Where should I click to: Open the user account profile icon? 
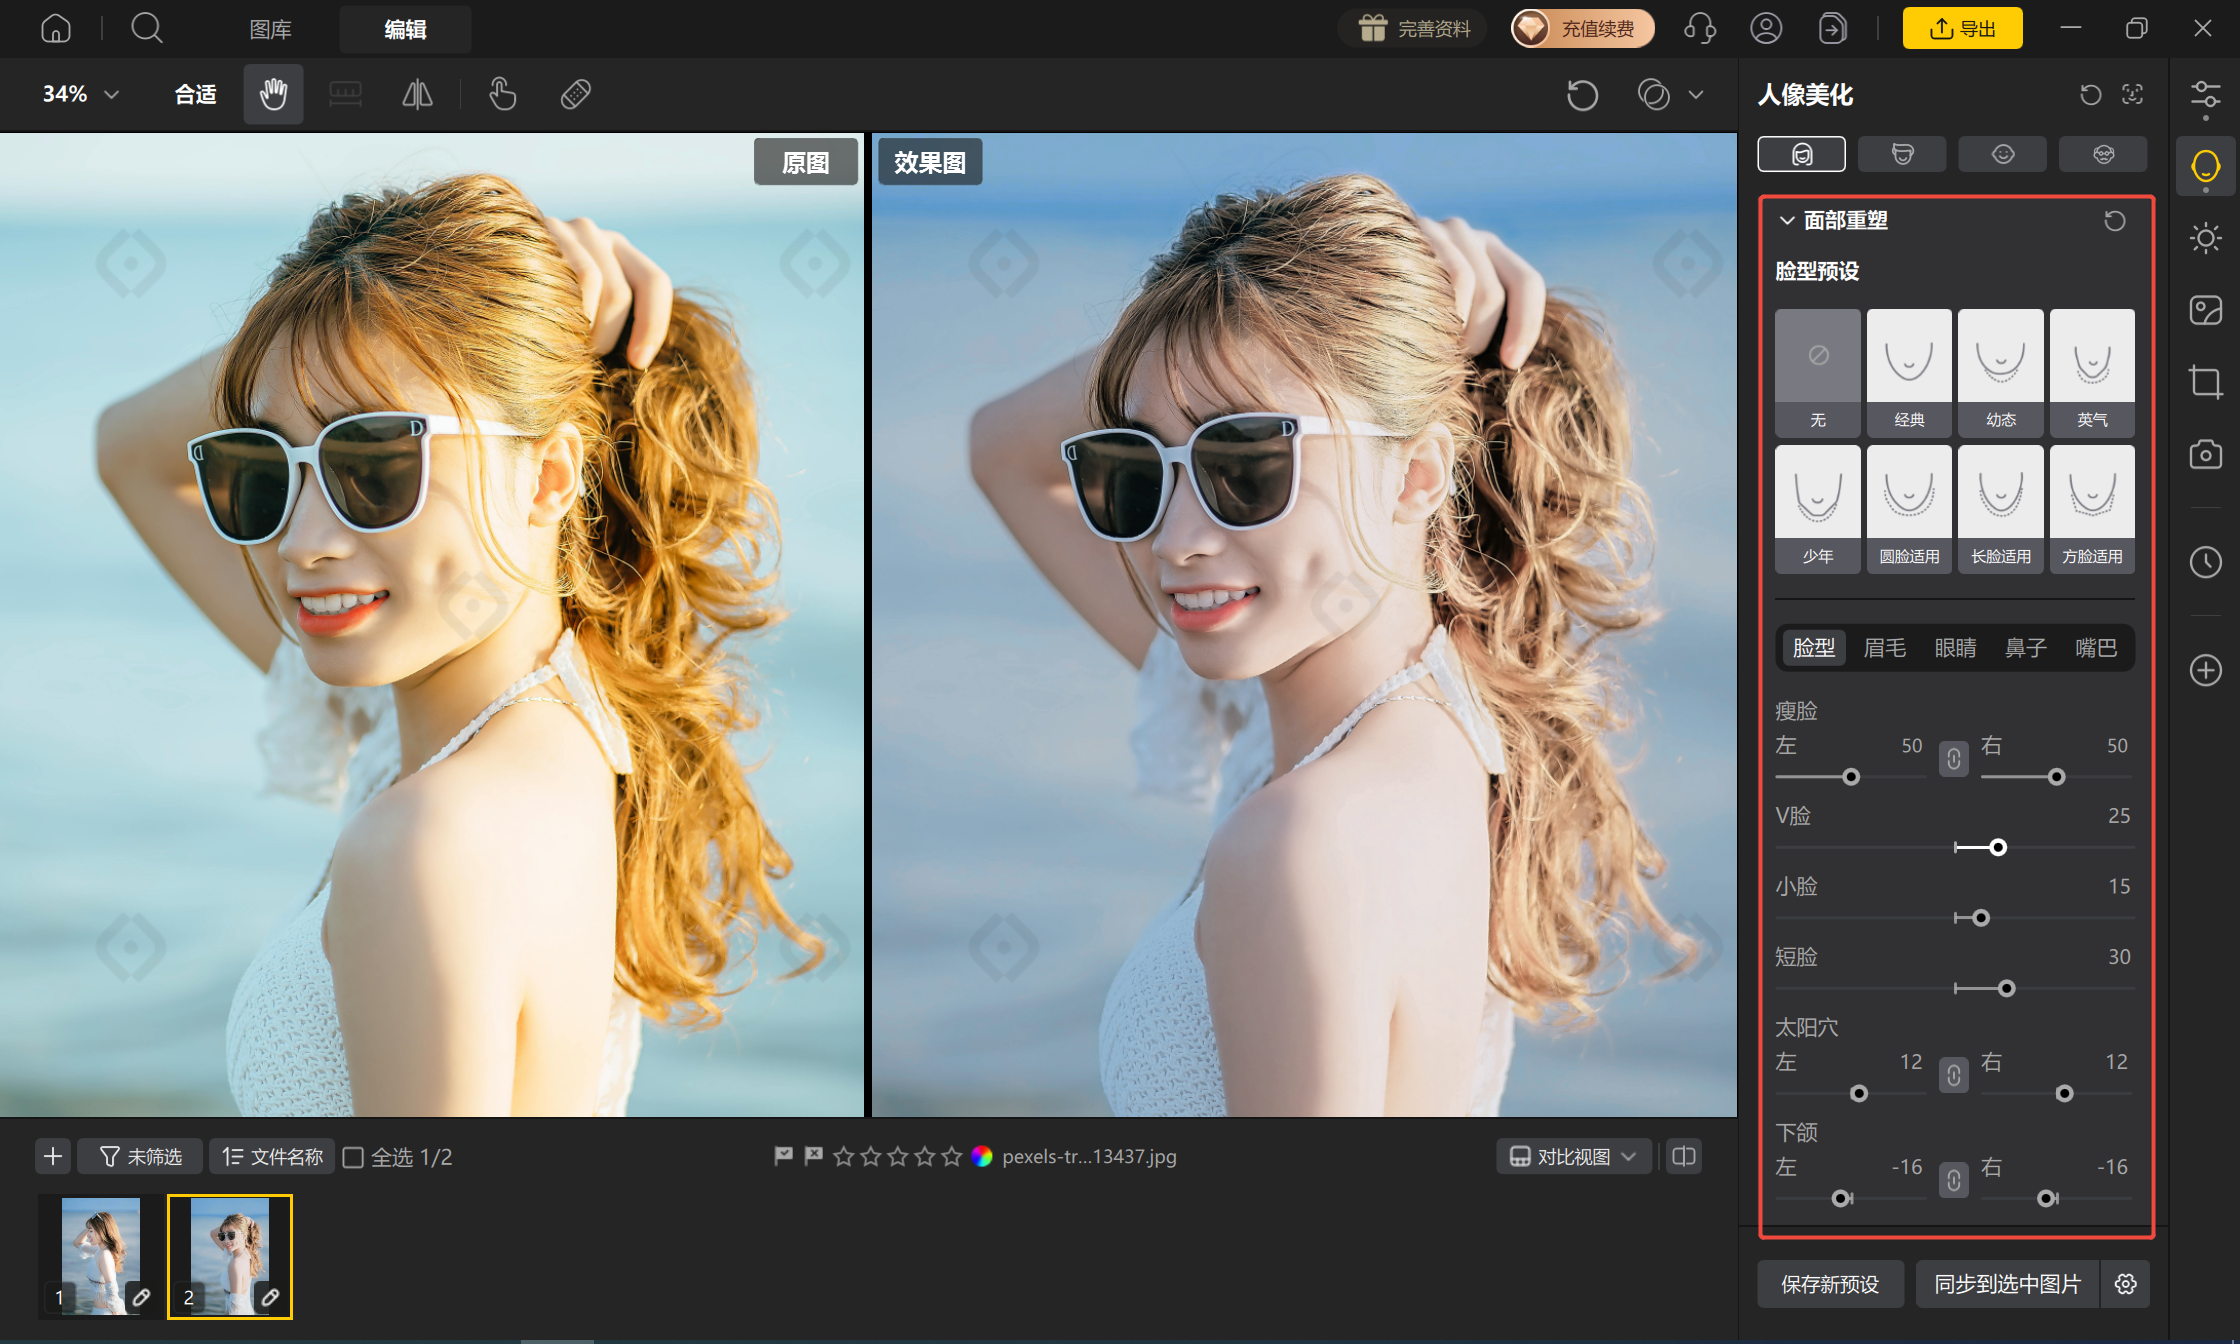tap(1766, 29)
